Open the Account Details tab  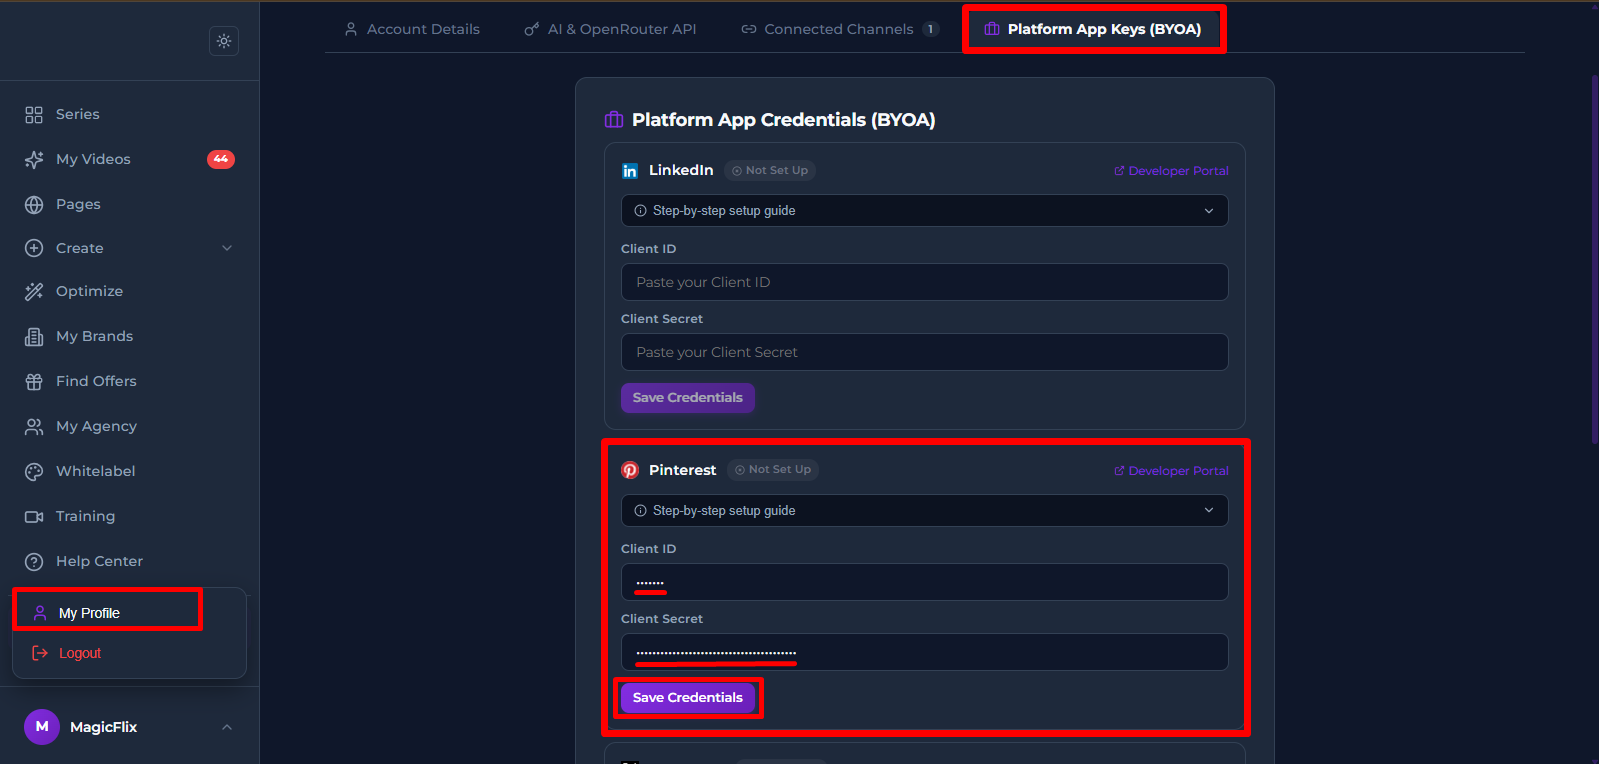click(x=412, y=29)
